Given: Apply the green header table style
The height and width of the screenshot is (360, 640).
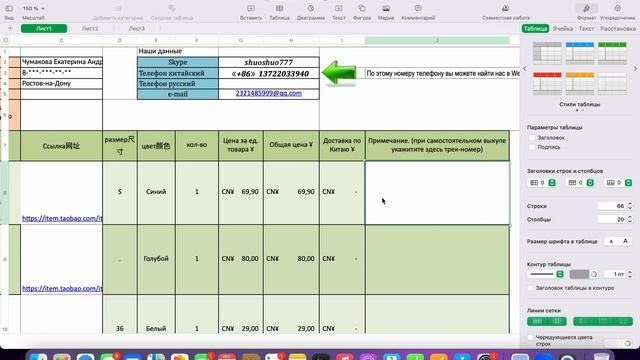Looking at the screenshot, I should point(612,53).
